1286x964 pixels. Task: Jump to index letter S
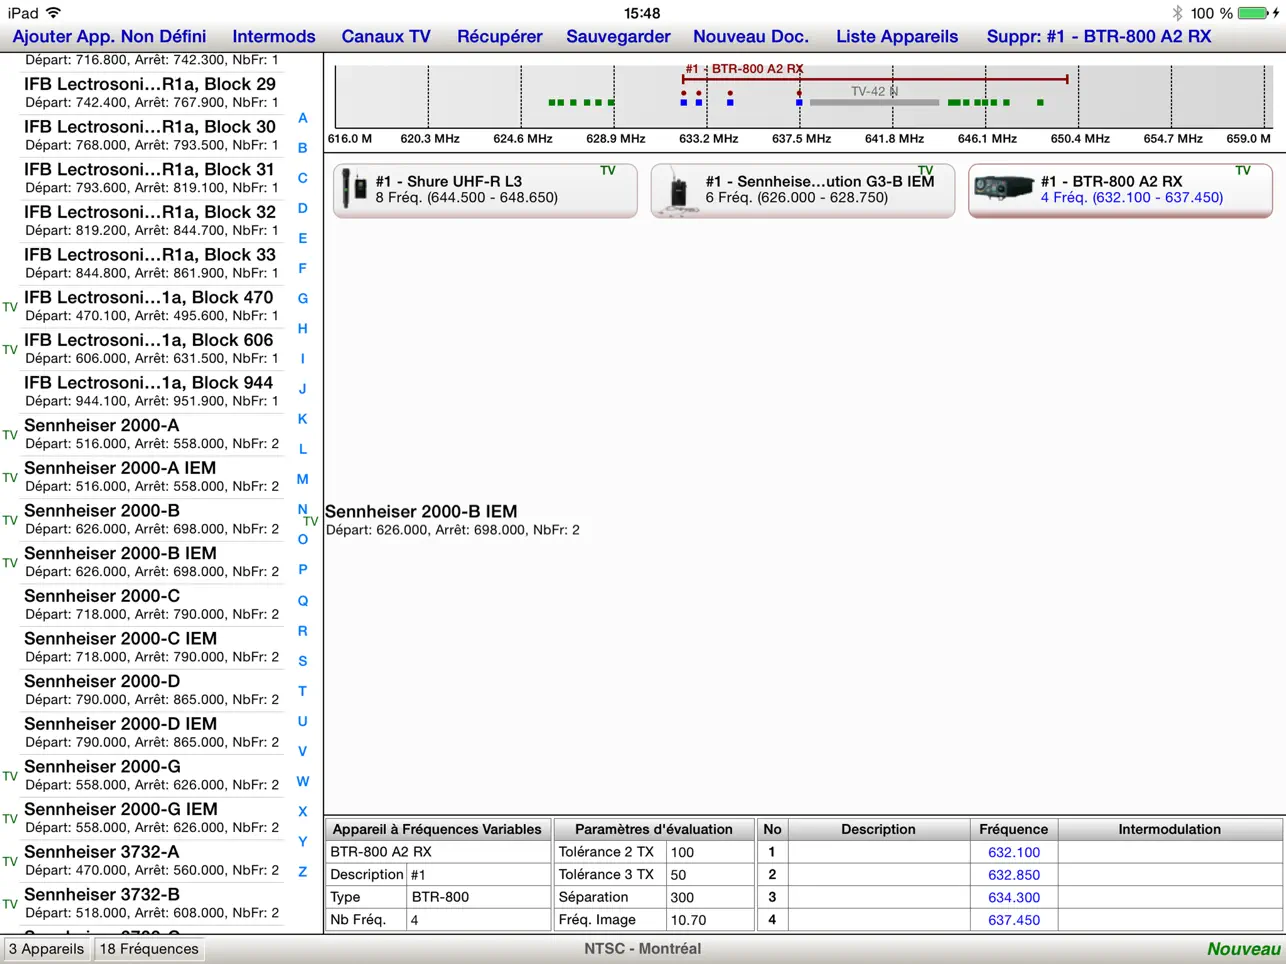[x=302, y=661]
